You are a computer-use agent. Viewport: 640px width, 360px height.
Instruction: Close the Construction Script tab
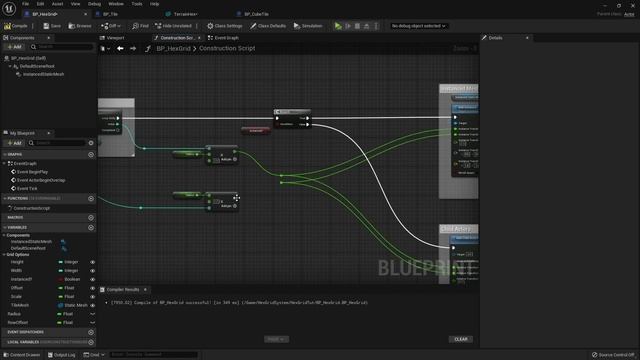click(199, 38)
